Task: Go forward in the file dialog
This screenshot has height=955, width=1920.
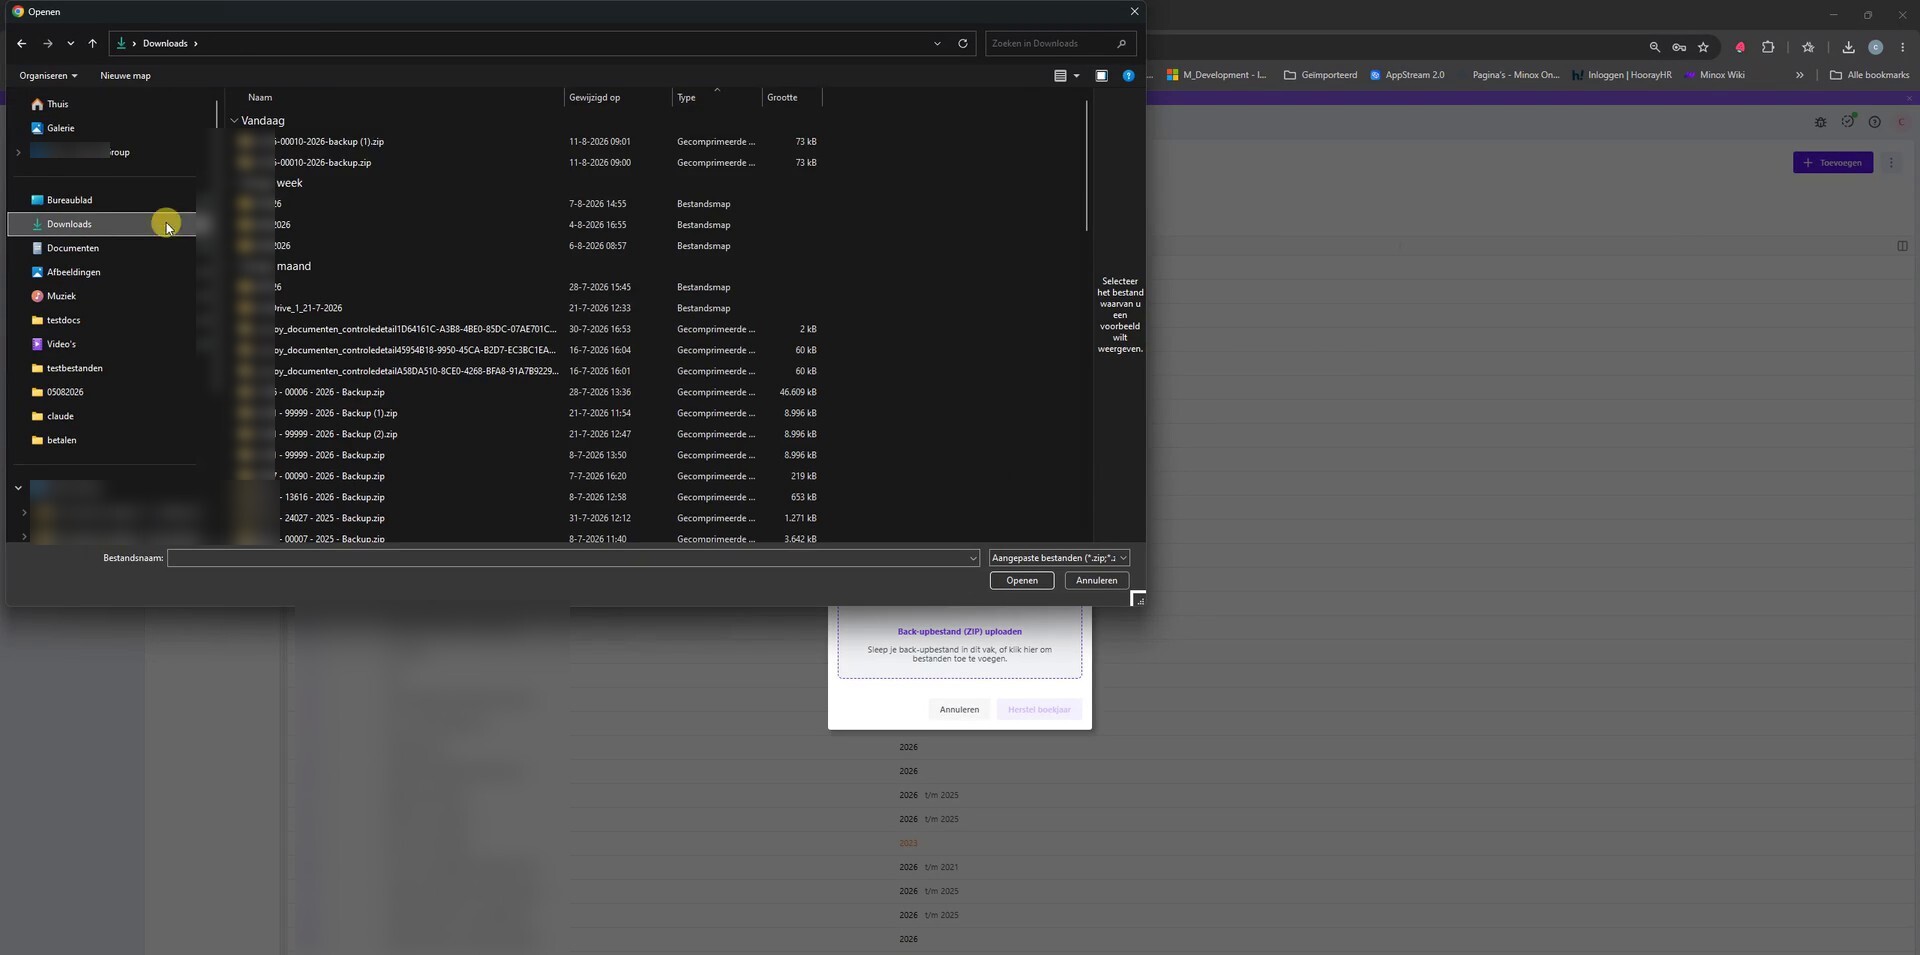Action: [47, 44]
